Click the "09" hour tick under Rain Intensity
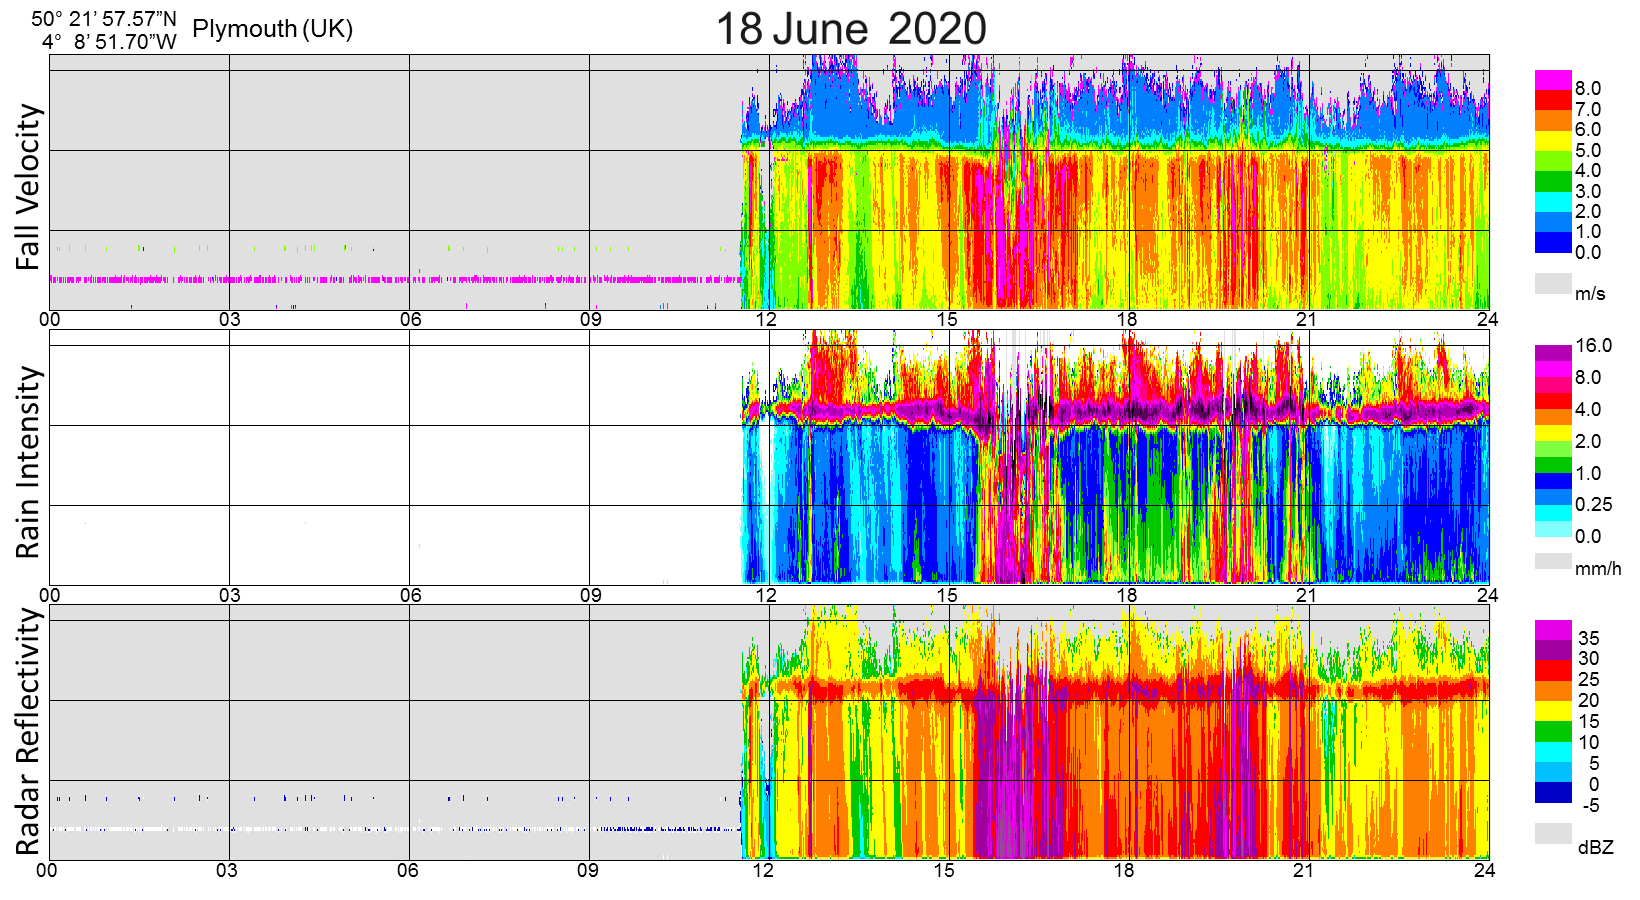The width and height of the screenshot is (1640, 900). pos(590,595)
